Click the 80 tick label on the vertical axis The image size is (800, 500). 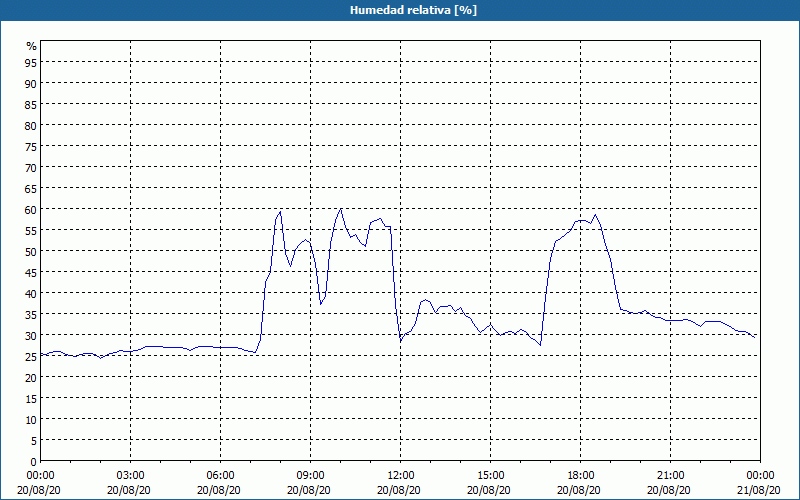tap(31, 126)
